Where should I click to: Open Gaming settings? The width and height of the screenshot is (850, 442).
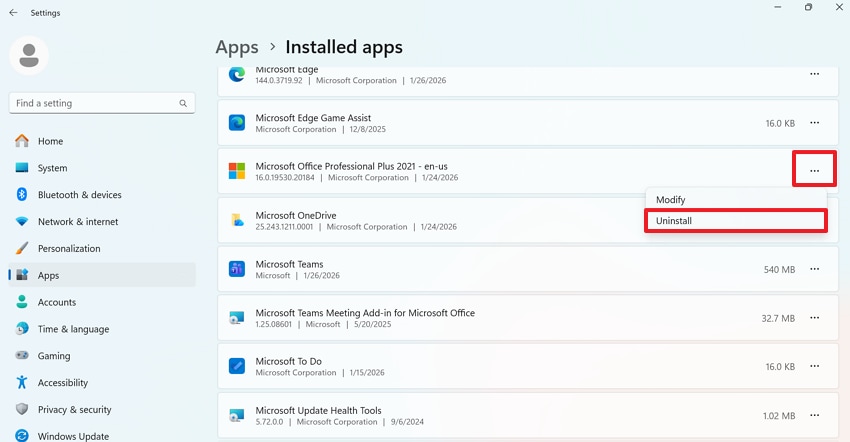pyautogui.click(x=102, y=356)
